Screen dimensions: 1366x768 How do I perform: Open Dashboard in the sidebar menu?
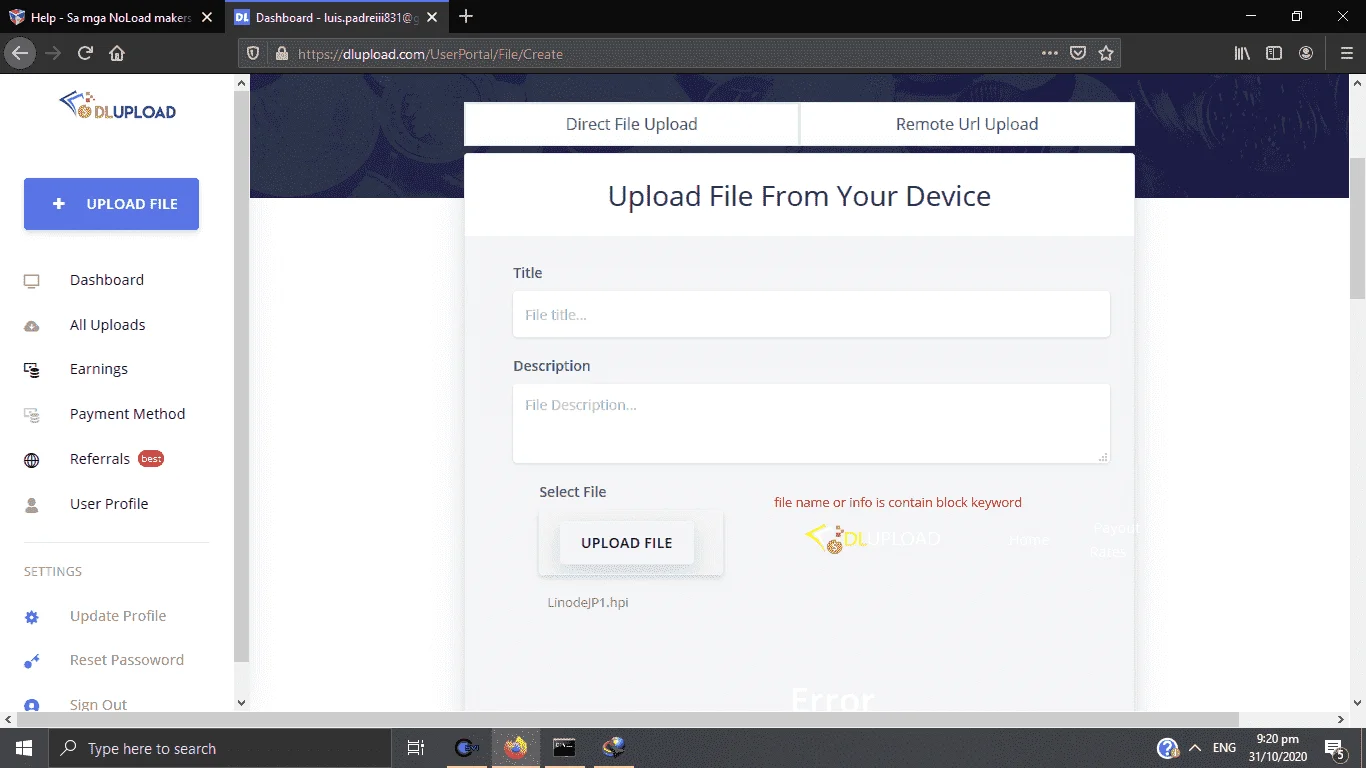click(x=107, y=280)
